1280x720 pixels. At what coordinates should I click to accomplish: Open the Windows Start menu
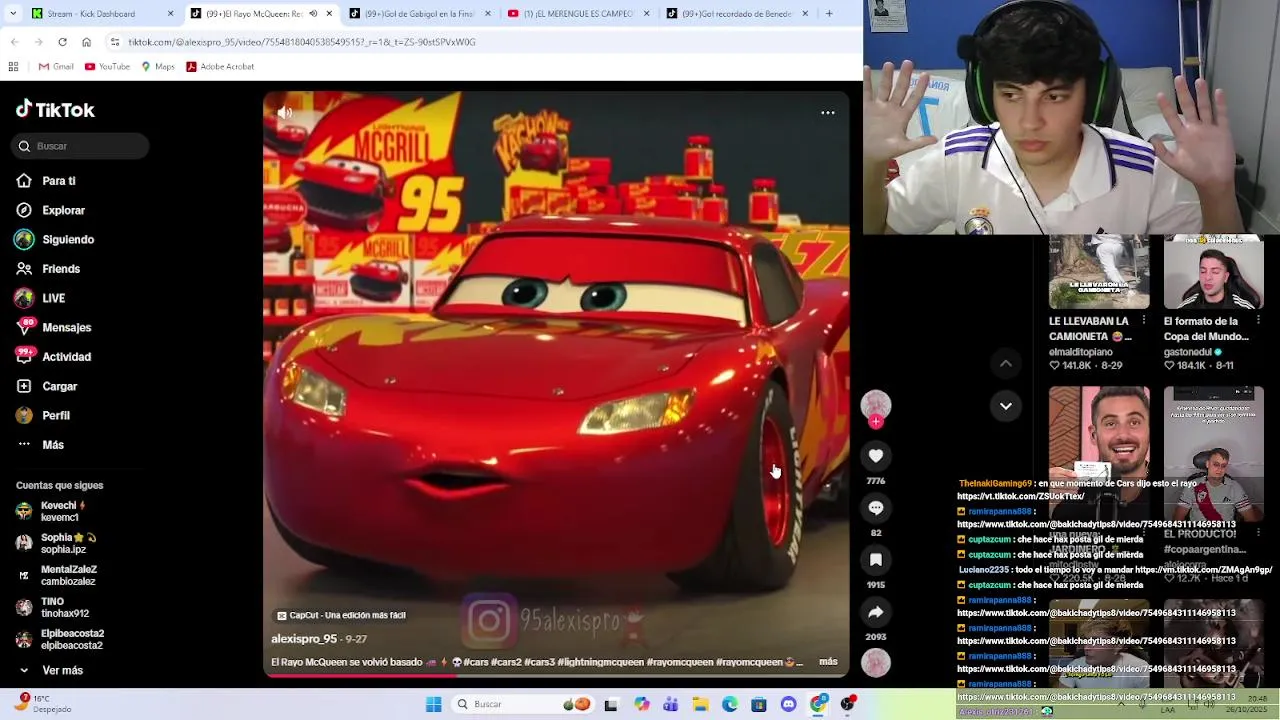click(434, 704)
